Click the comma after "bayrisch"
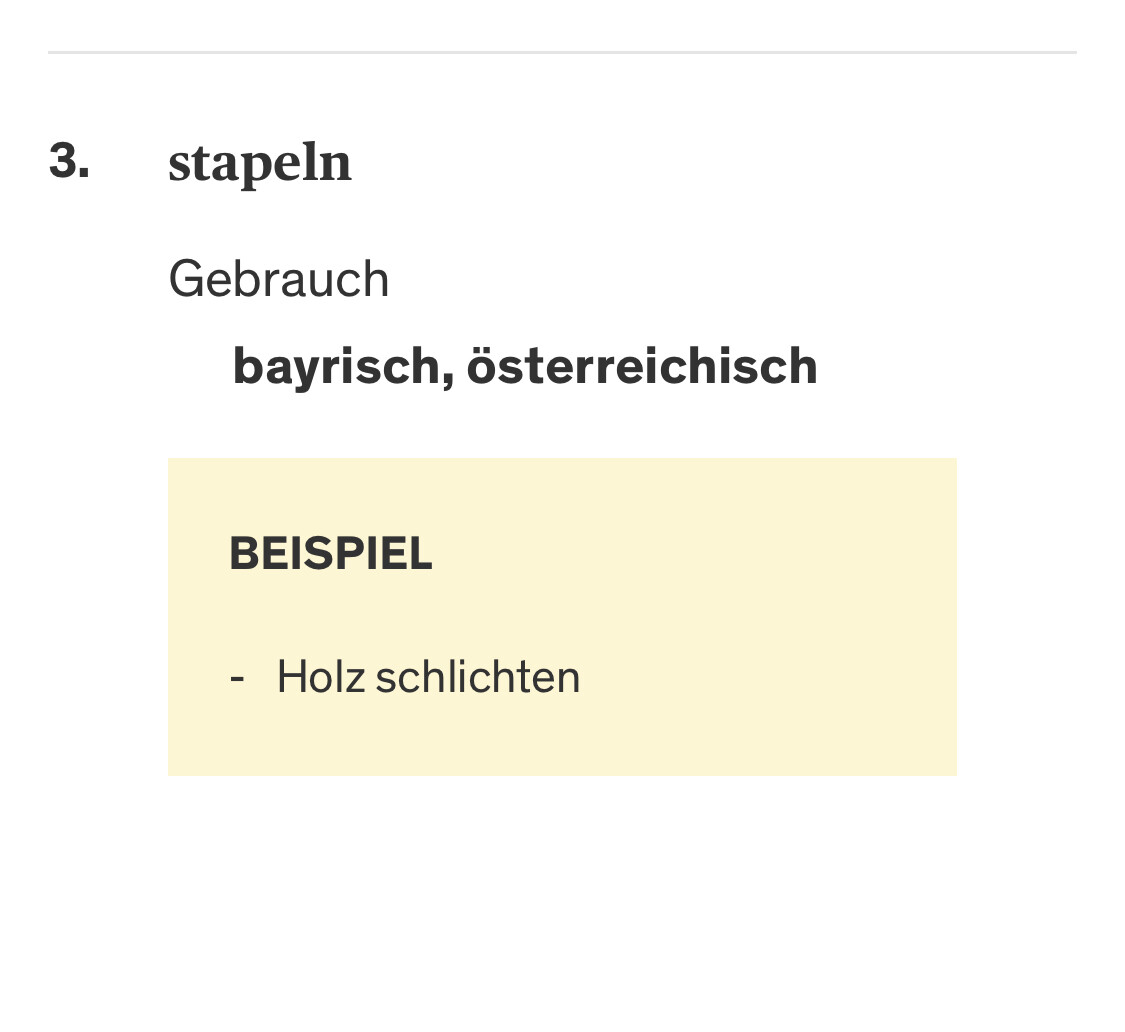Viewport: 1125px width, 1032px height. (447, 378)
